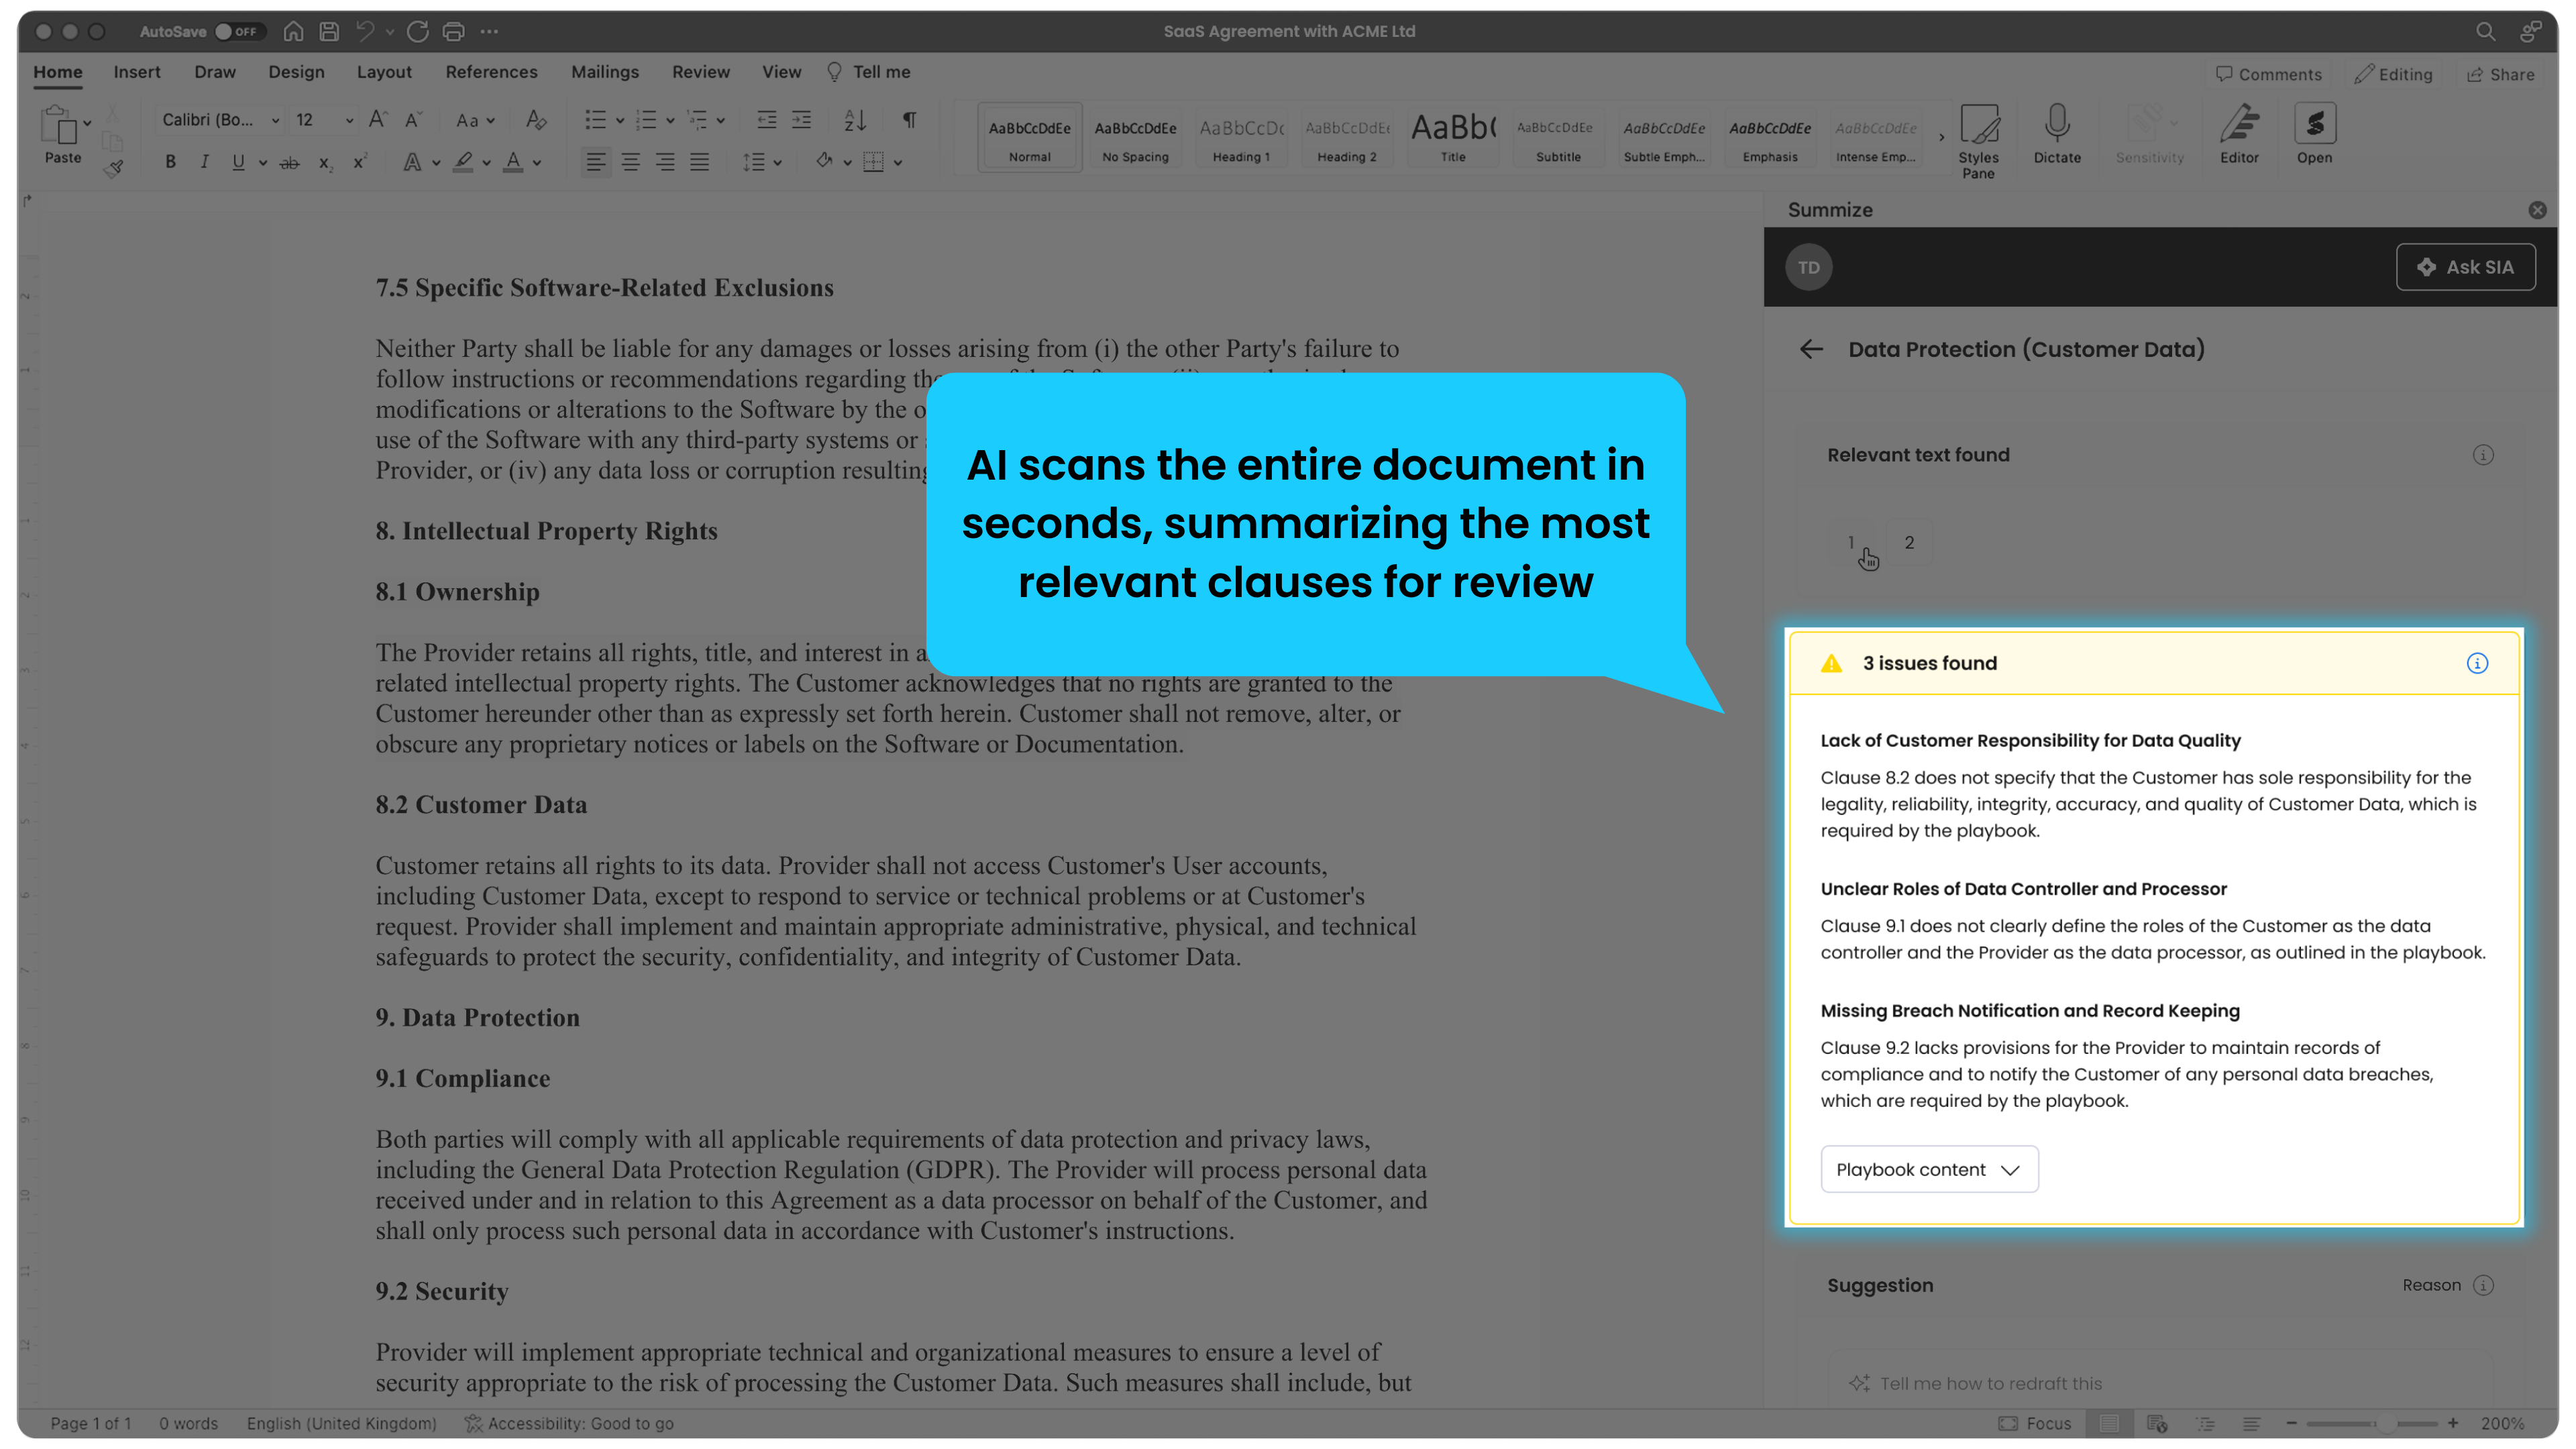Click the info icon in issues found
Viewport: 2576px width, 1449px height.
2476,663
